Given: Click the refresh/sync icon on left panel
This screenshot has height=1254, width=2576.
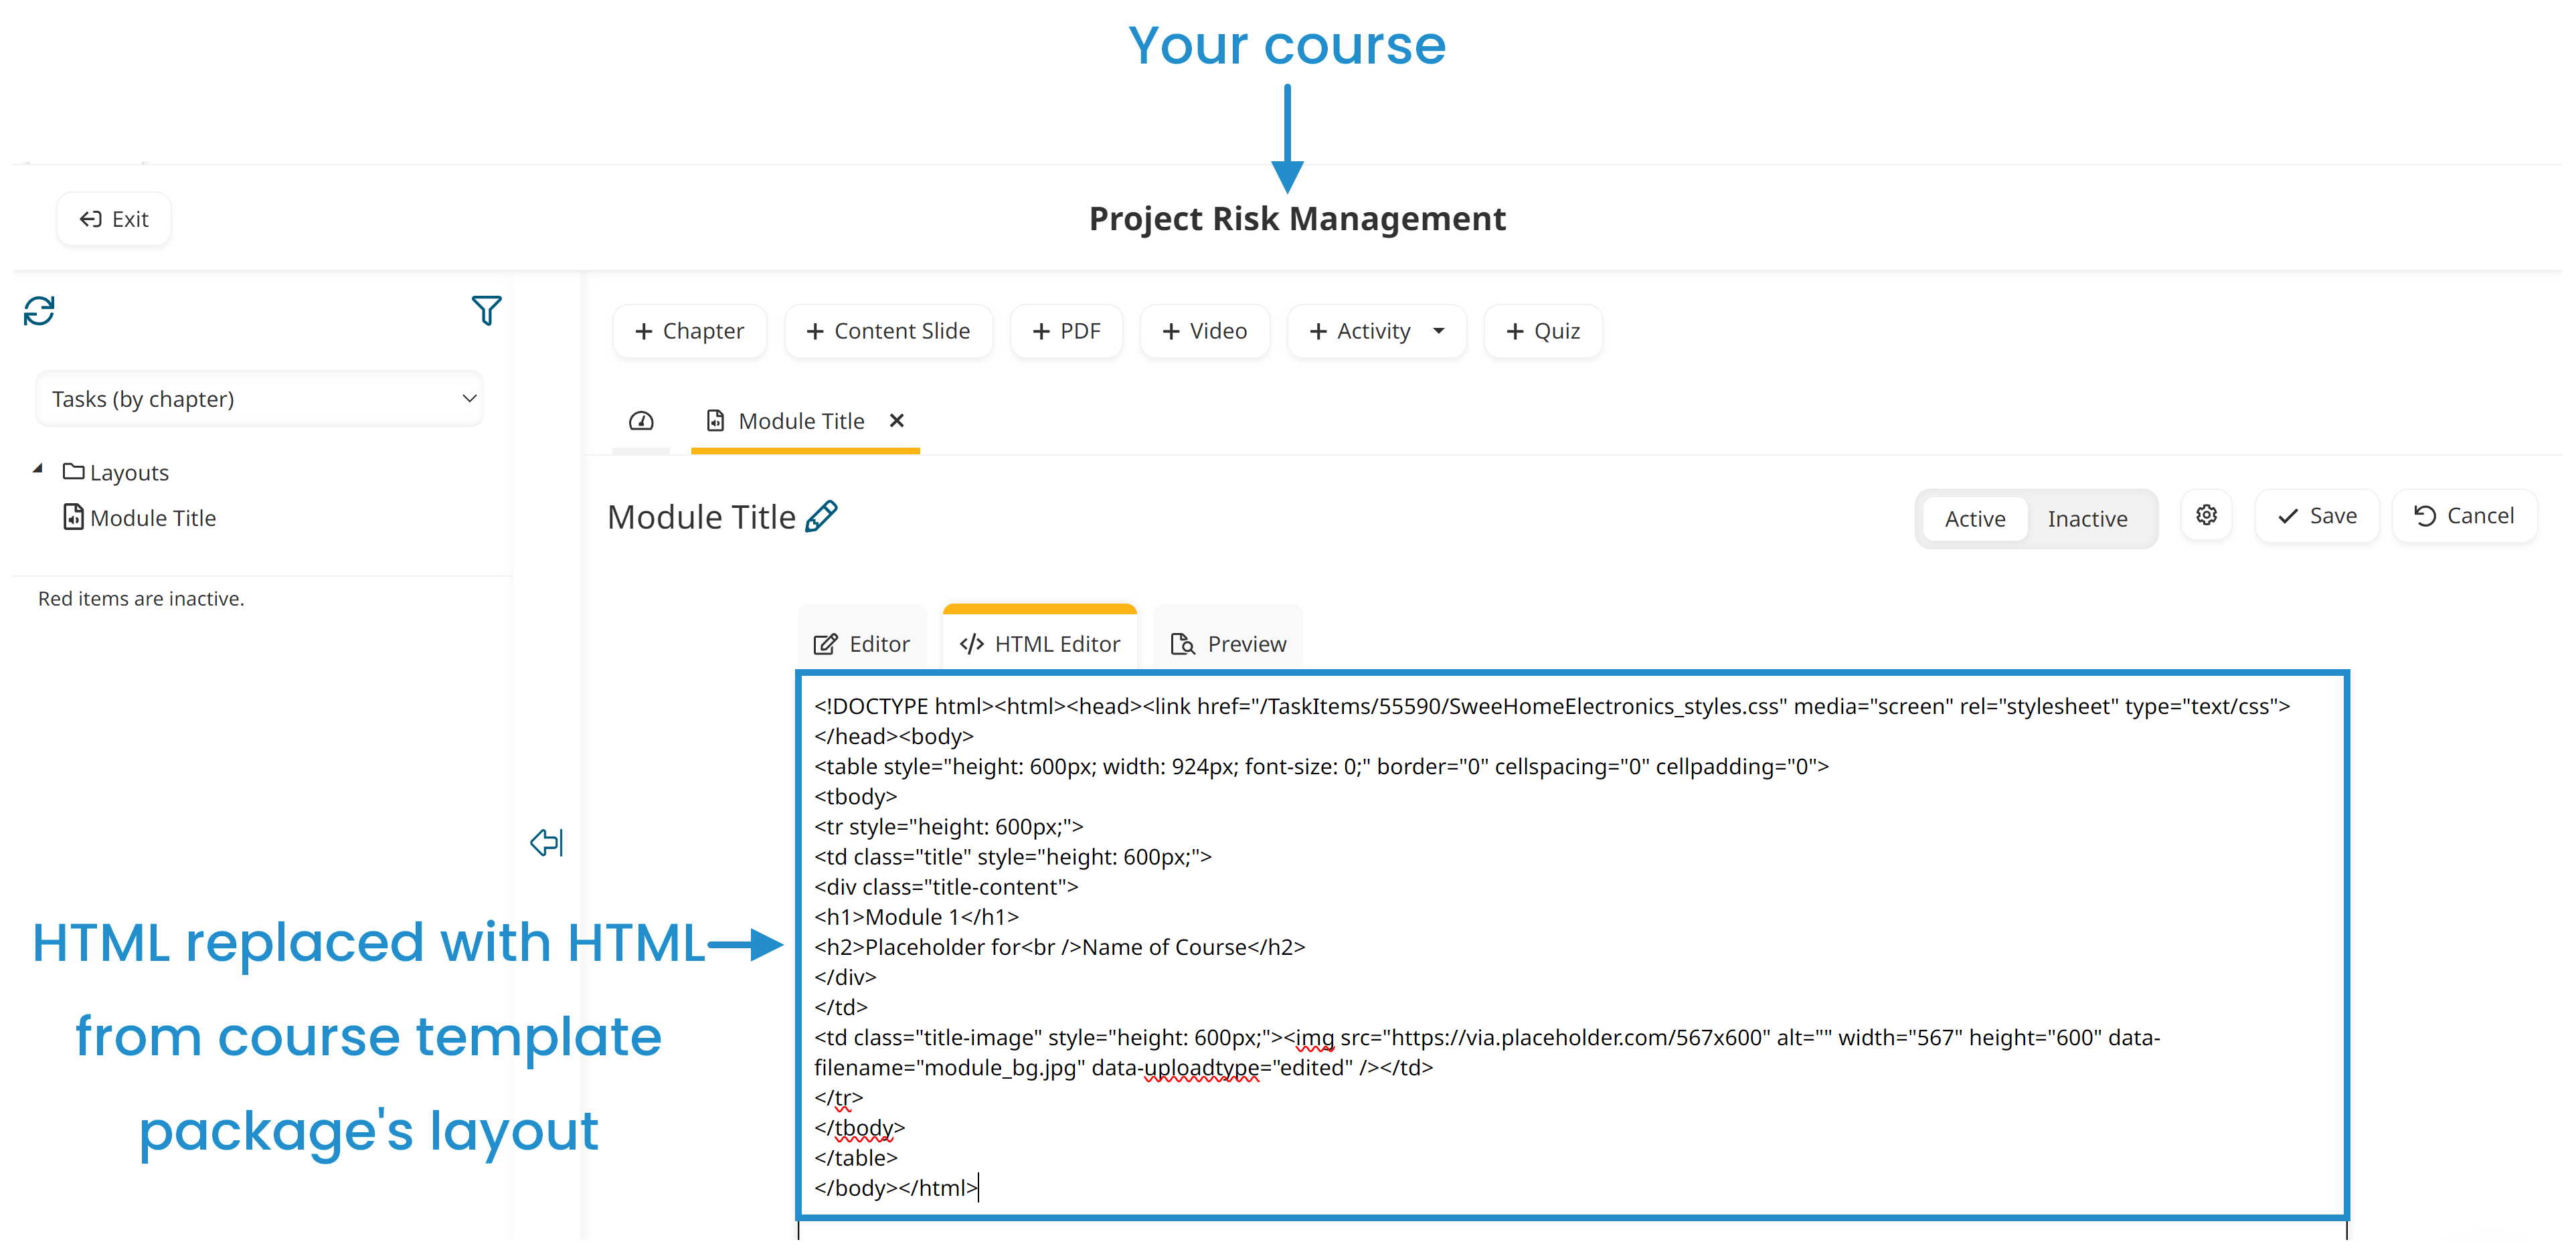Looking at the screenshot, I should click(x=41, y=309).
